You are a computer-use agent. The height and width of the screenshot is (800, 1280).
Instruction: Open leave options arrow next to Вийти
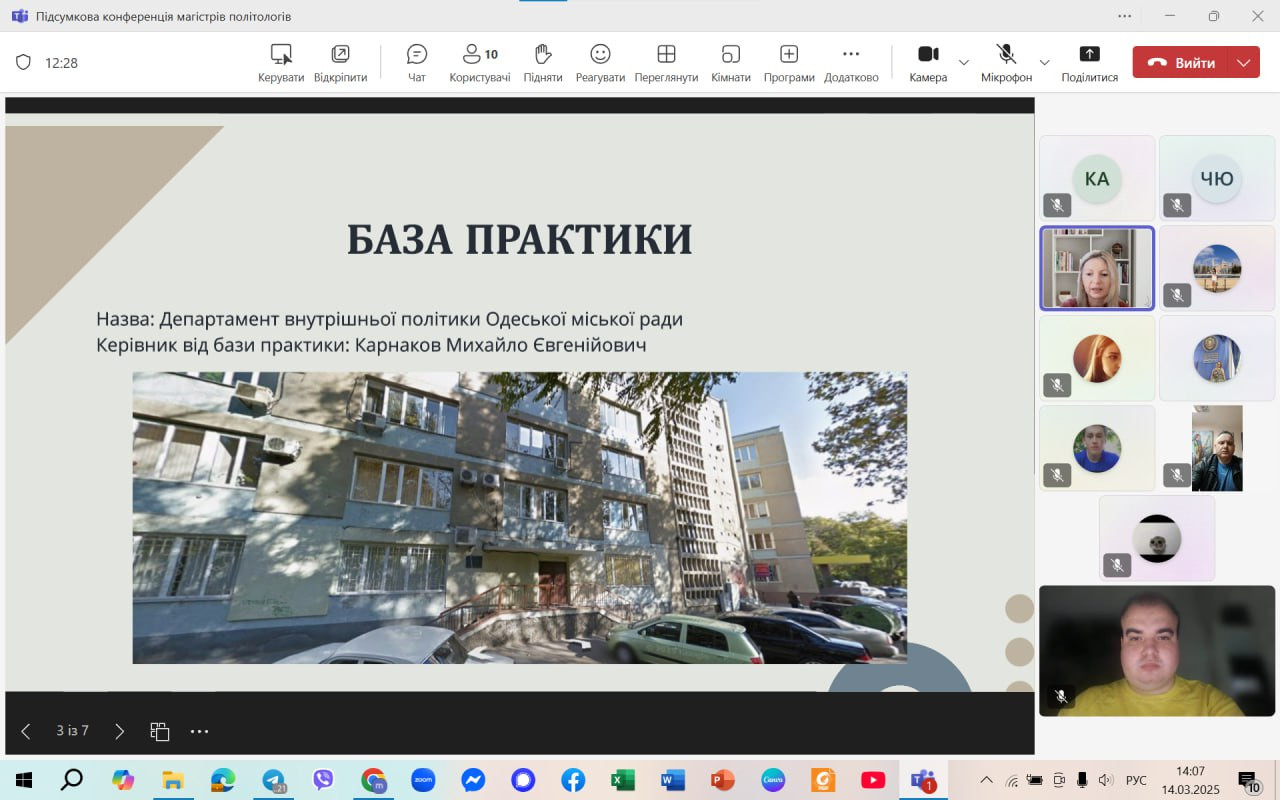(1243, 62)
